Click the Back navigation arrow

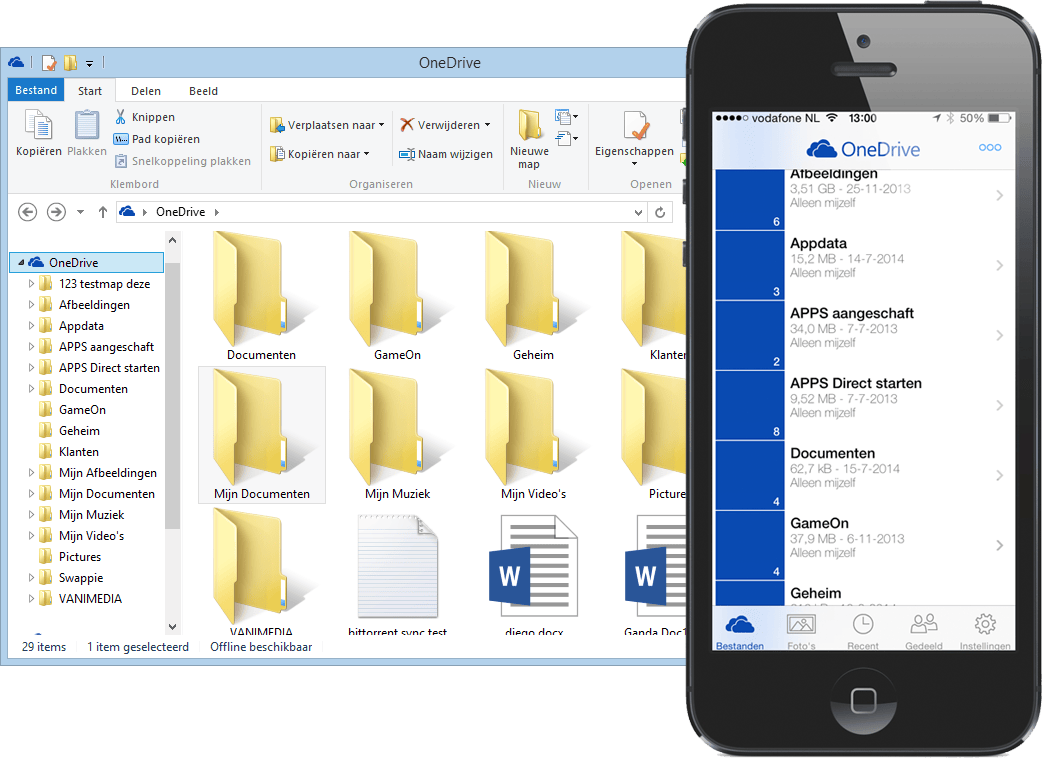(27, 212)
